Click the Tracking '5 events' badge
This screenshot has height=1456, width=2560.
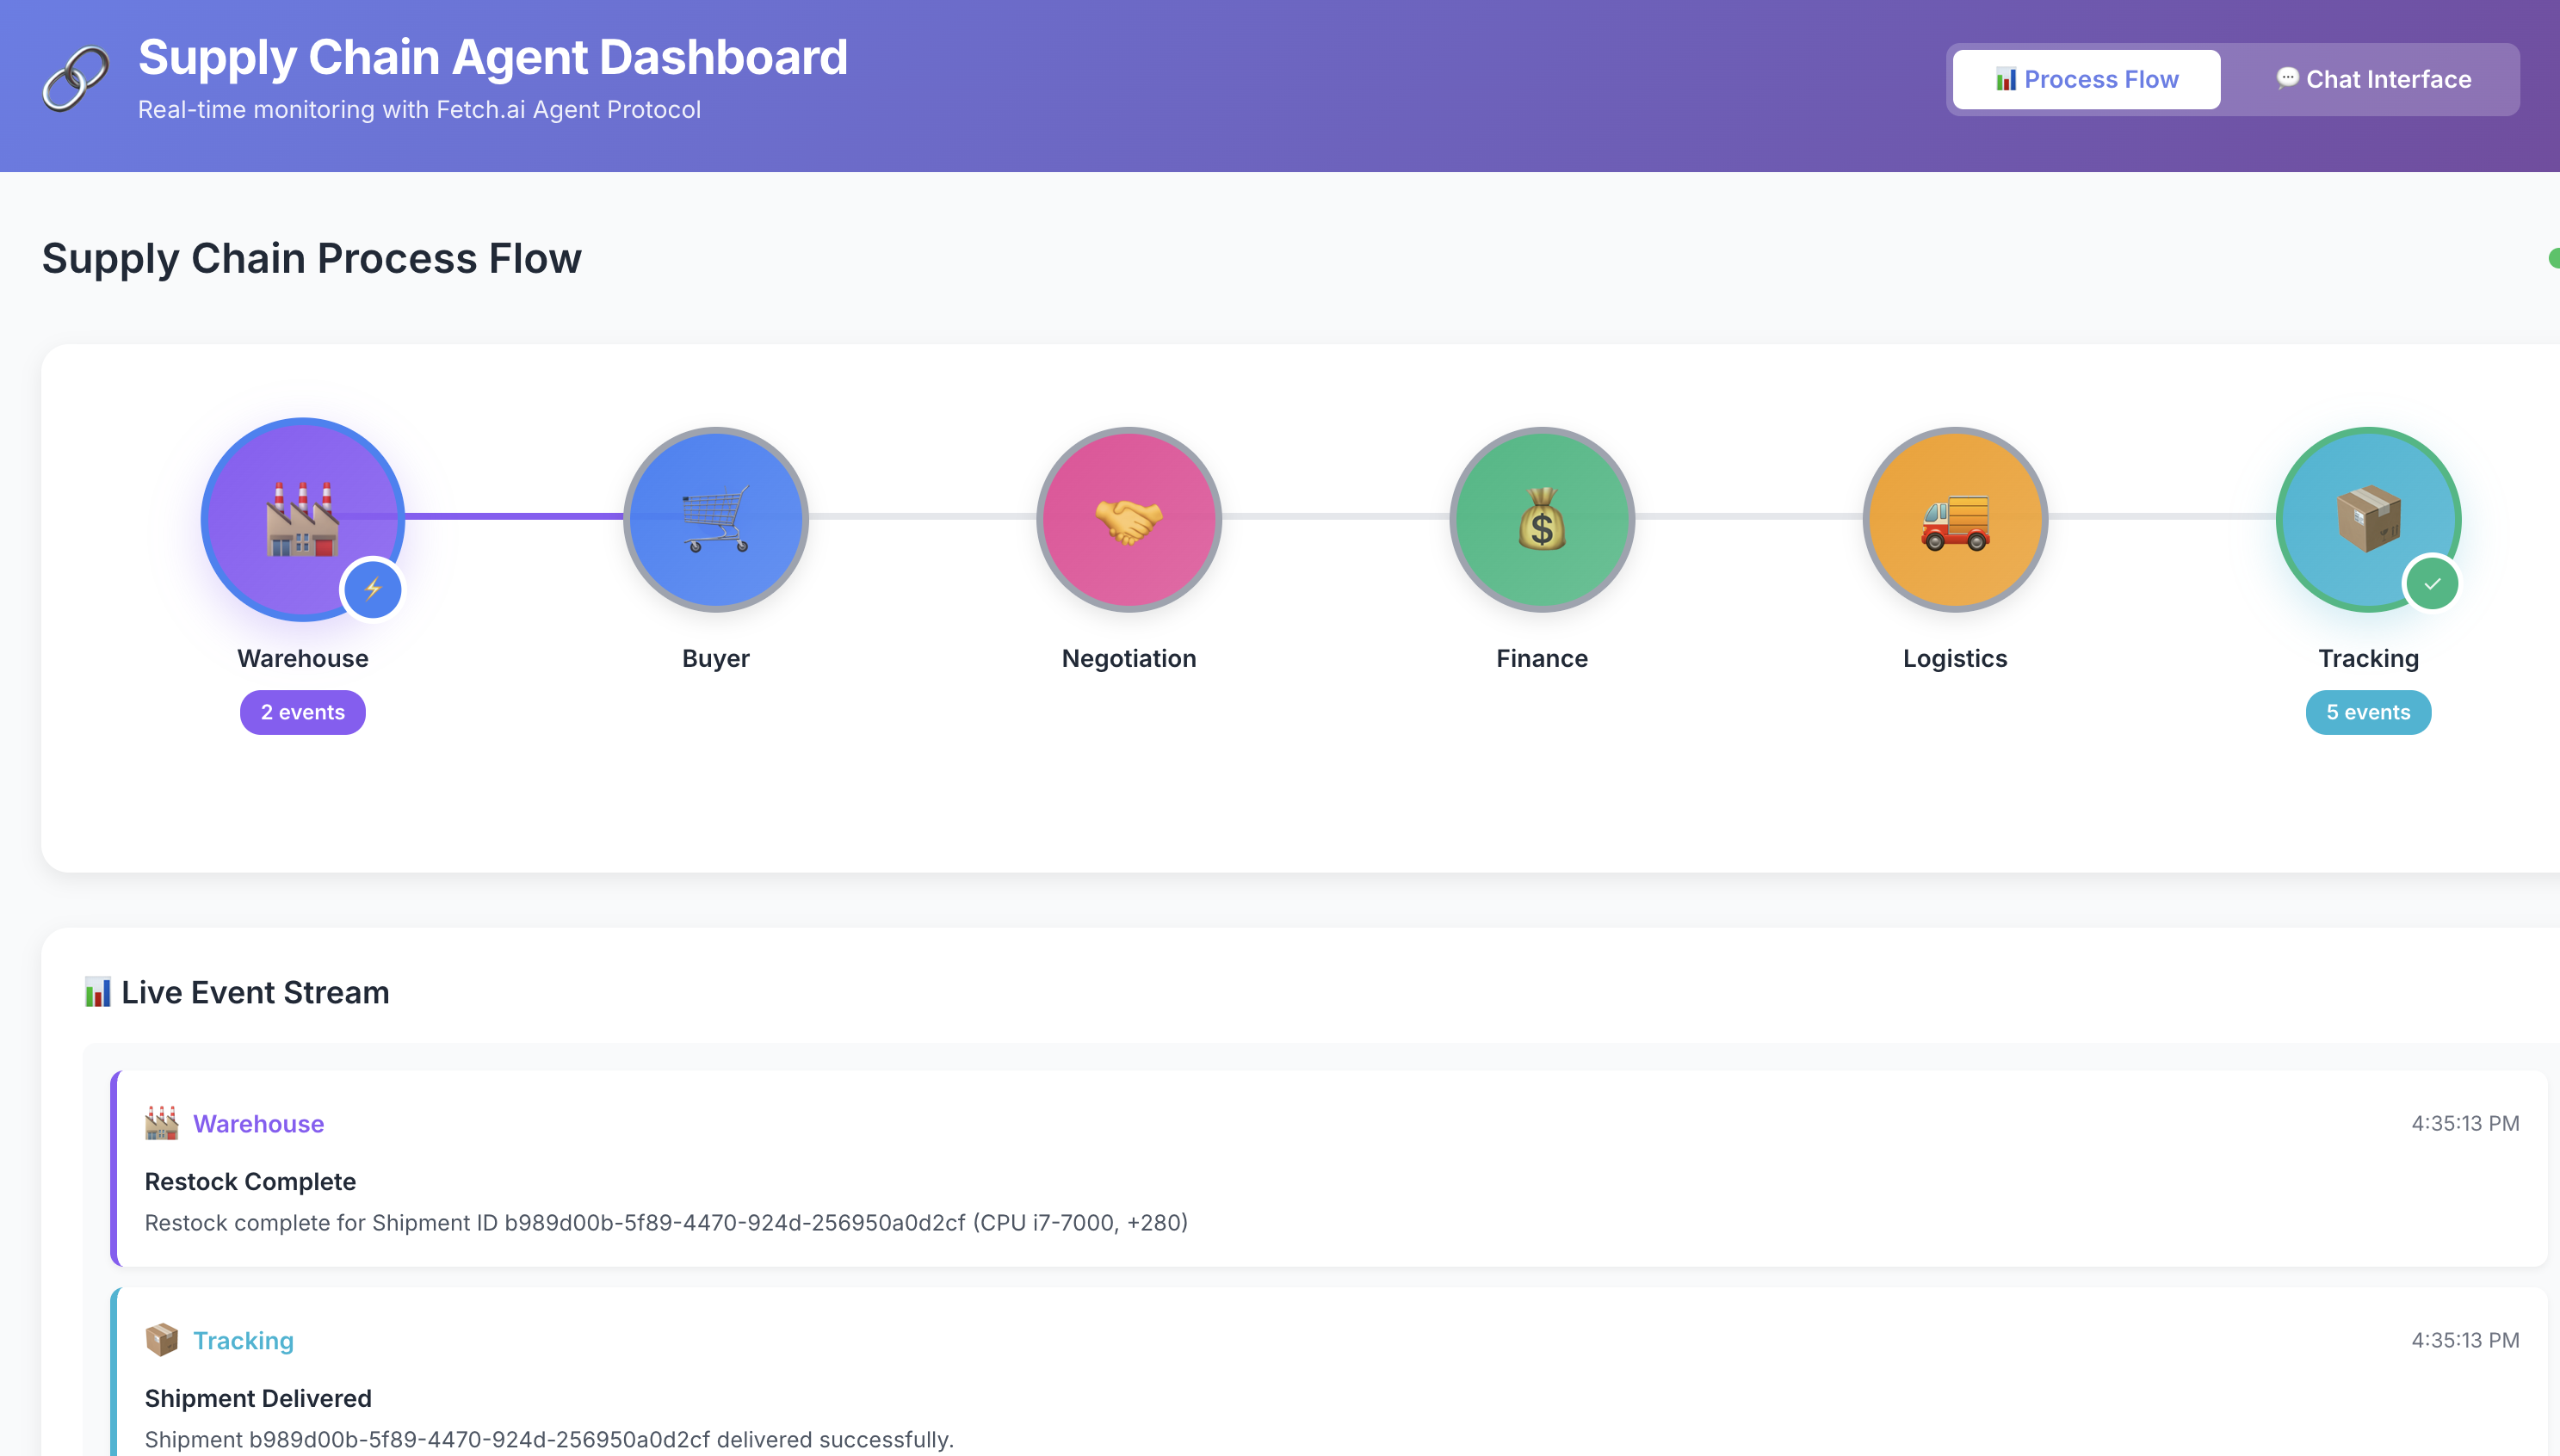pos(2367,712)
